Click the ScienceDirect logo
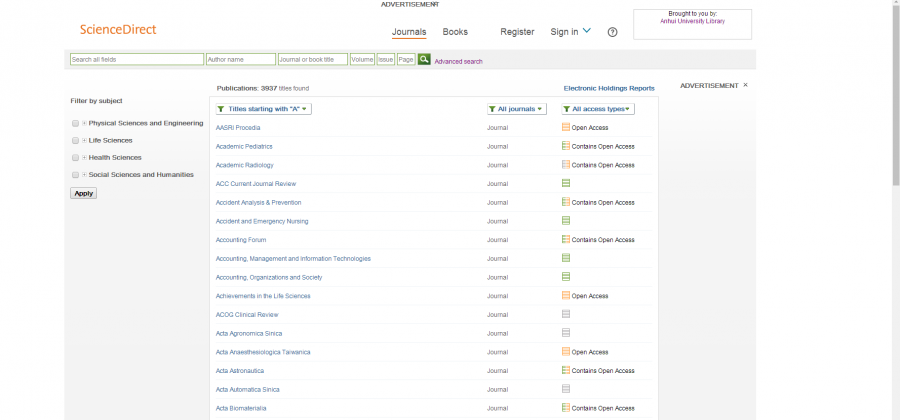Viewport: 900px width, 420px height. tap(118, 30)
